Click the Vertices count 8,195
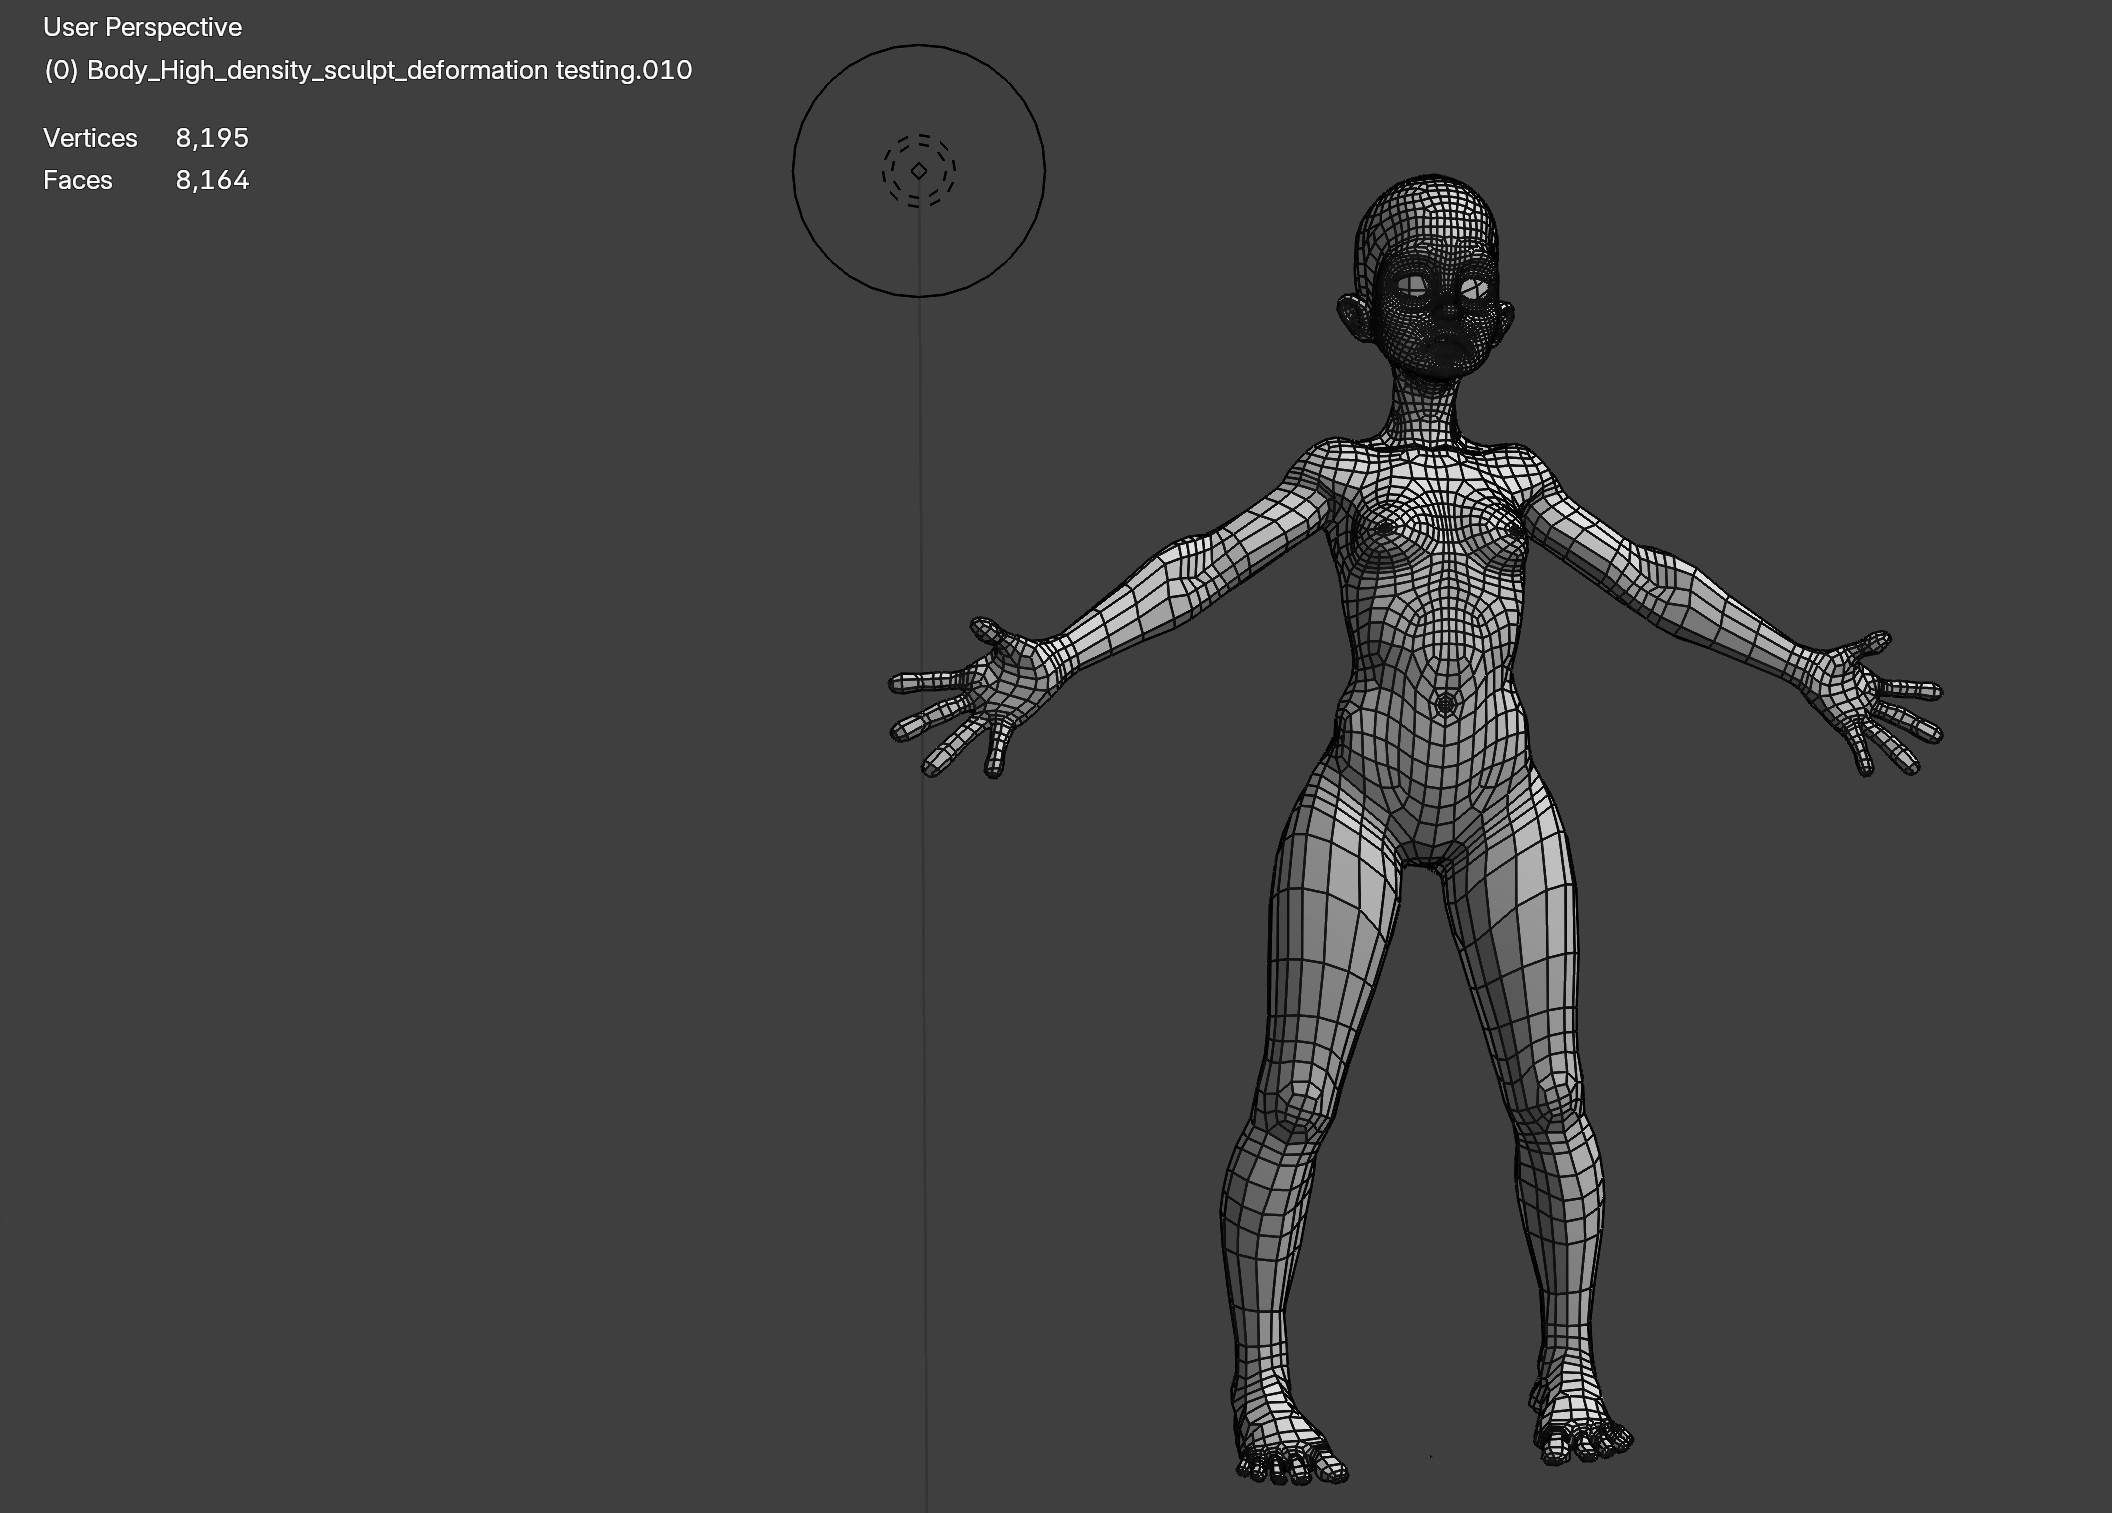 click(x=212, y=138)
